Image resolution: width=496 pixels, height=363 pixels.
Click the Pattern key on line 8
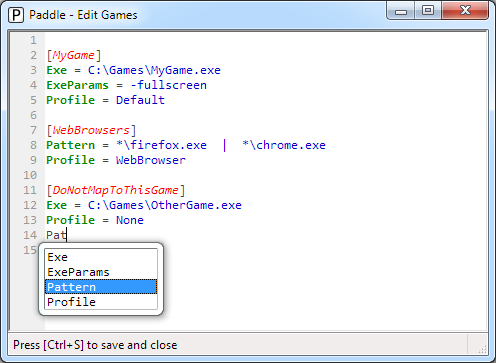(x=70, y=145)
